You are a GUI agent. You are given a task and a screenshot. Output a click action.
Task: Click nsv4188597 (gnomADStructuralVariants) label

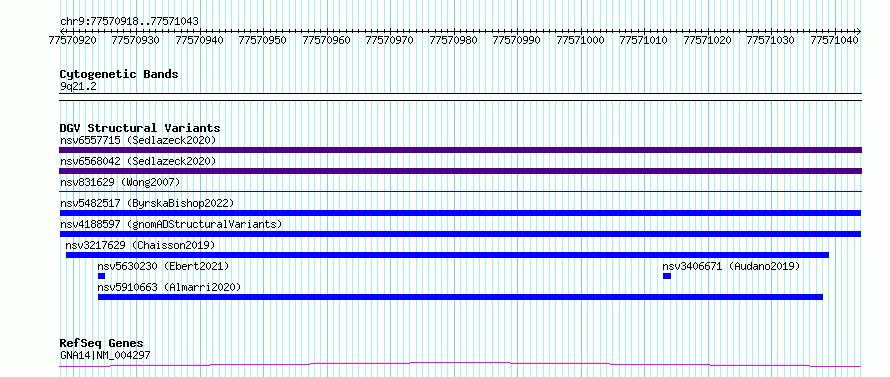coord(171,224)
